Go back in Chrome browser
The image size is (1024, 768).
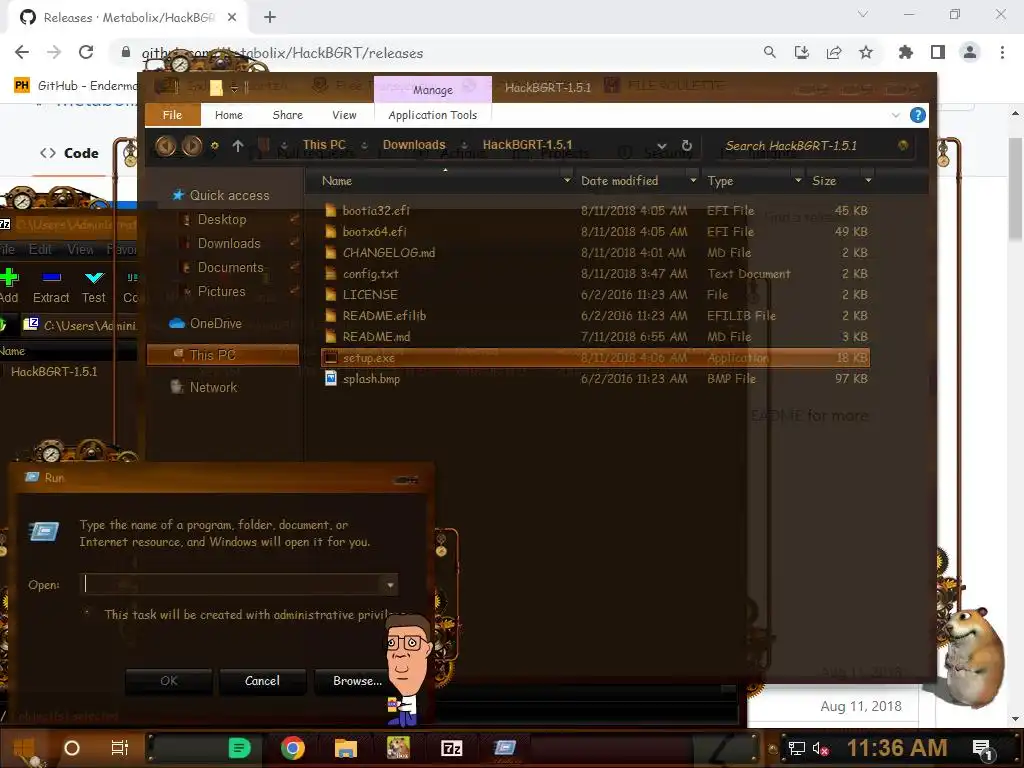pos(22,52)
